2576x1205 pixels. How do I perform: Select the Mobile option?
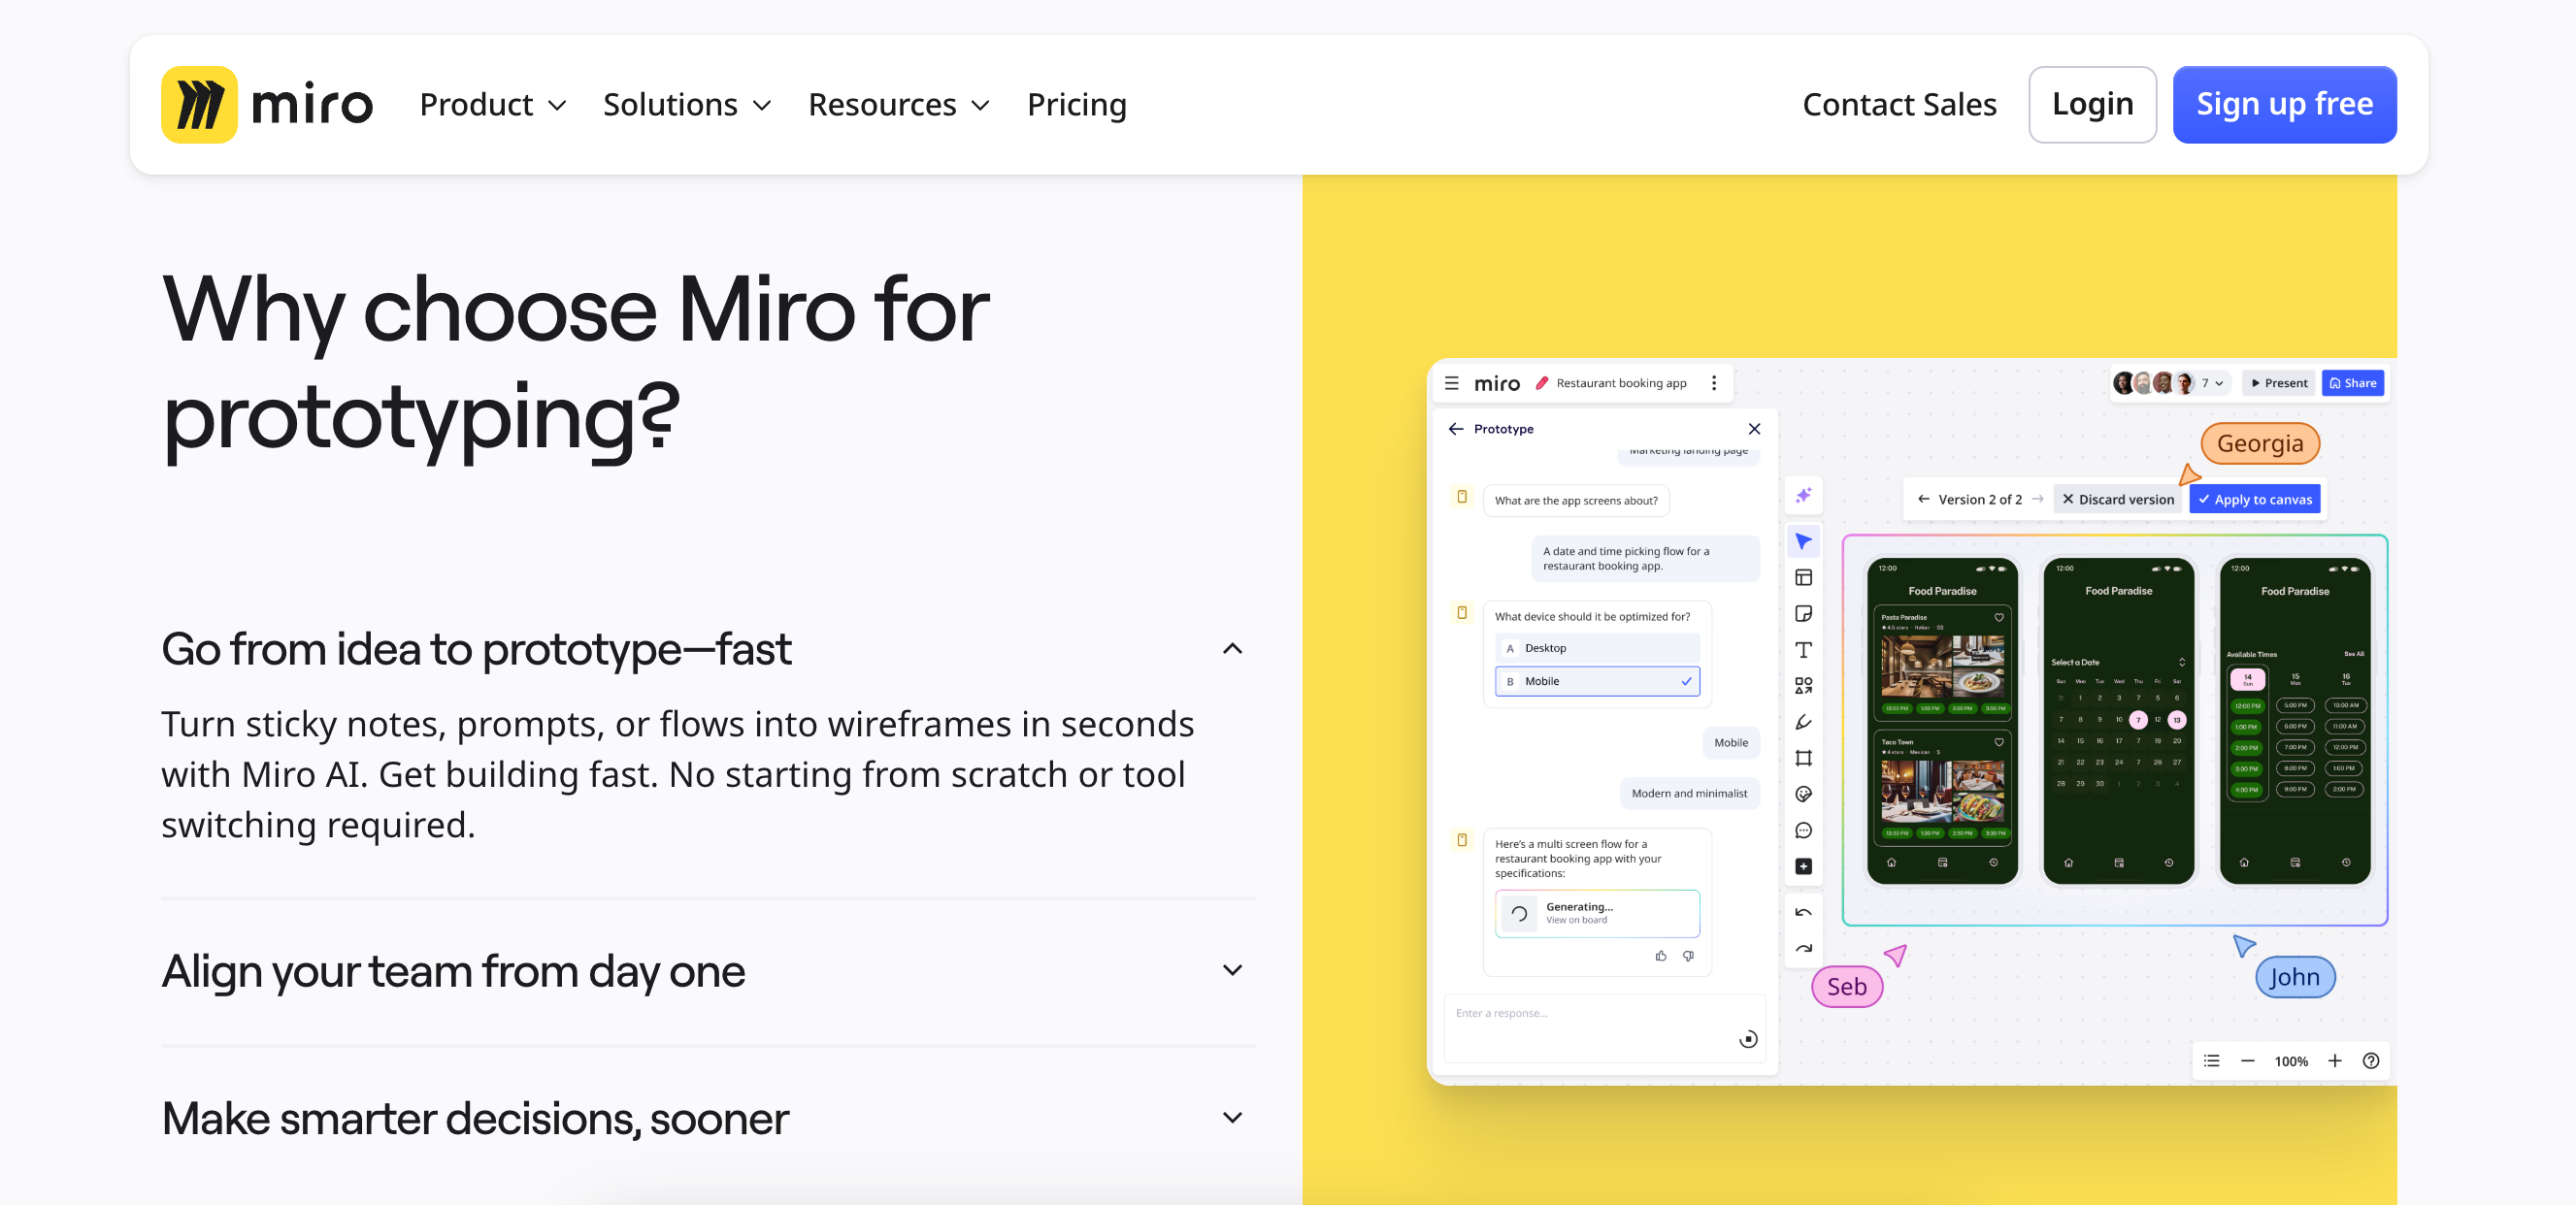(x=1596, y=681)
